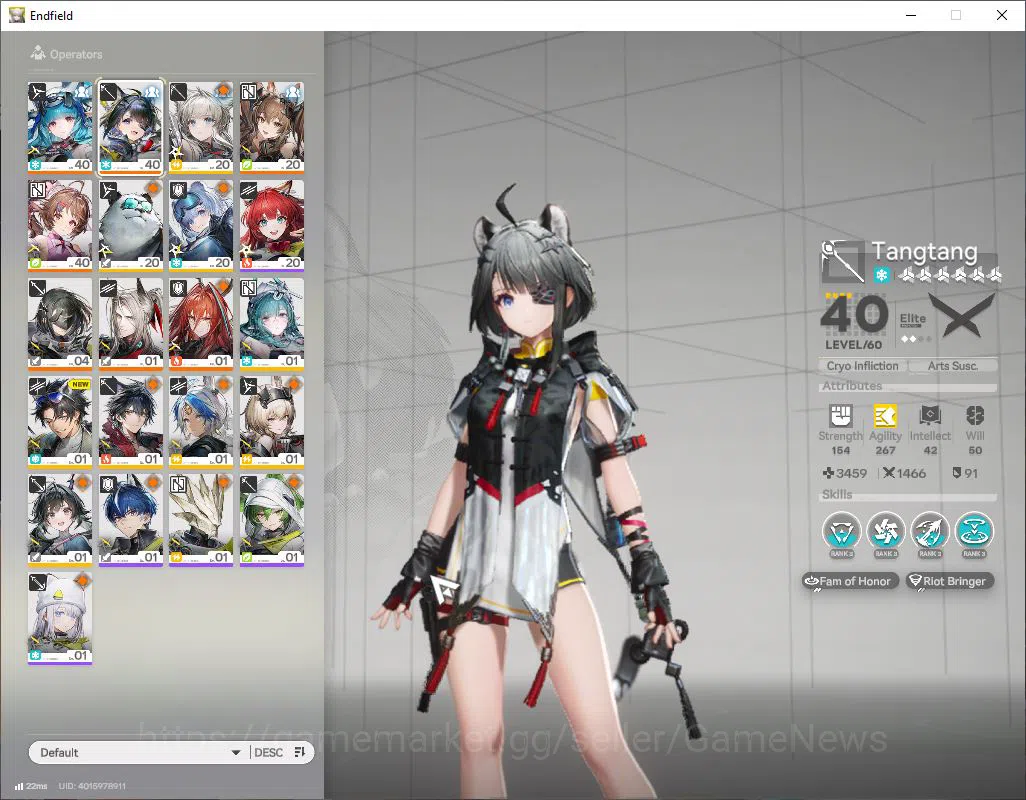Open the first skill icon with triangle

(x=841, y=530)
